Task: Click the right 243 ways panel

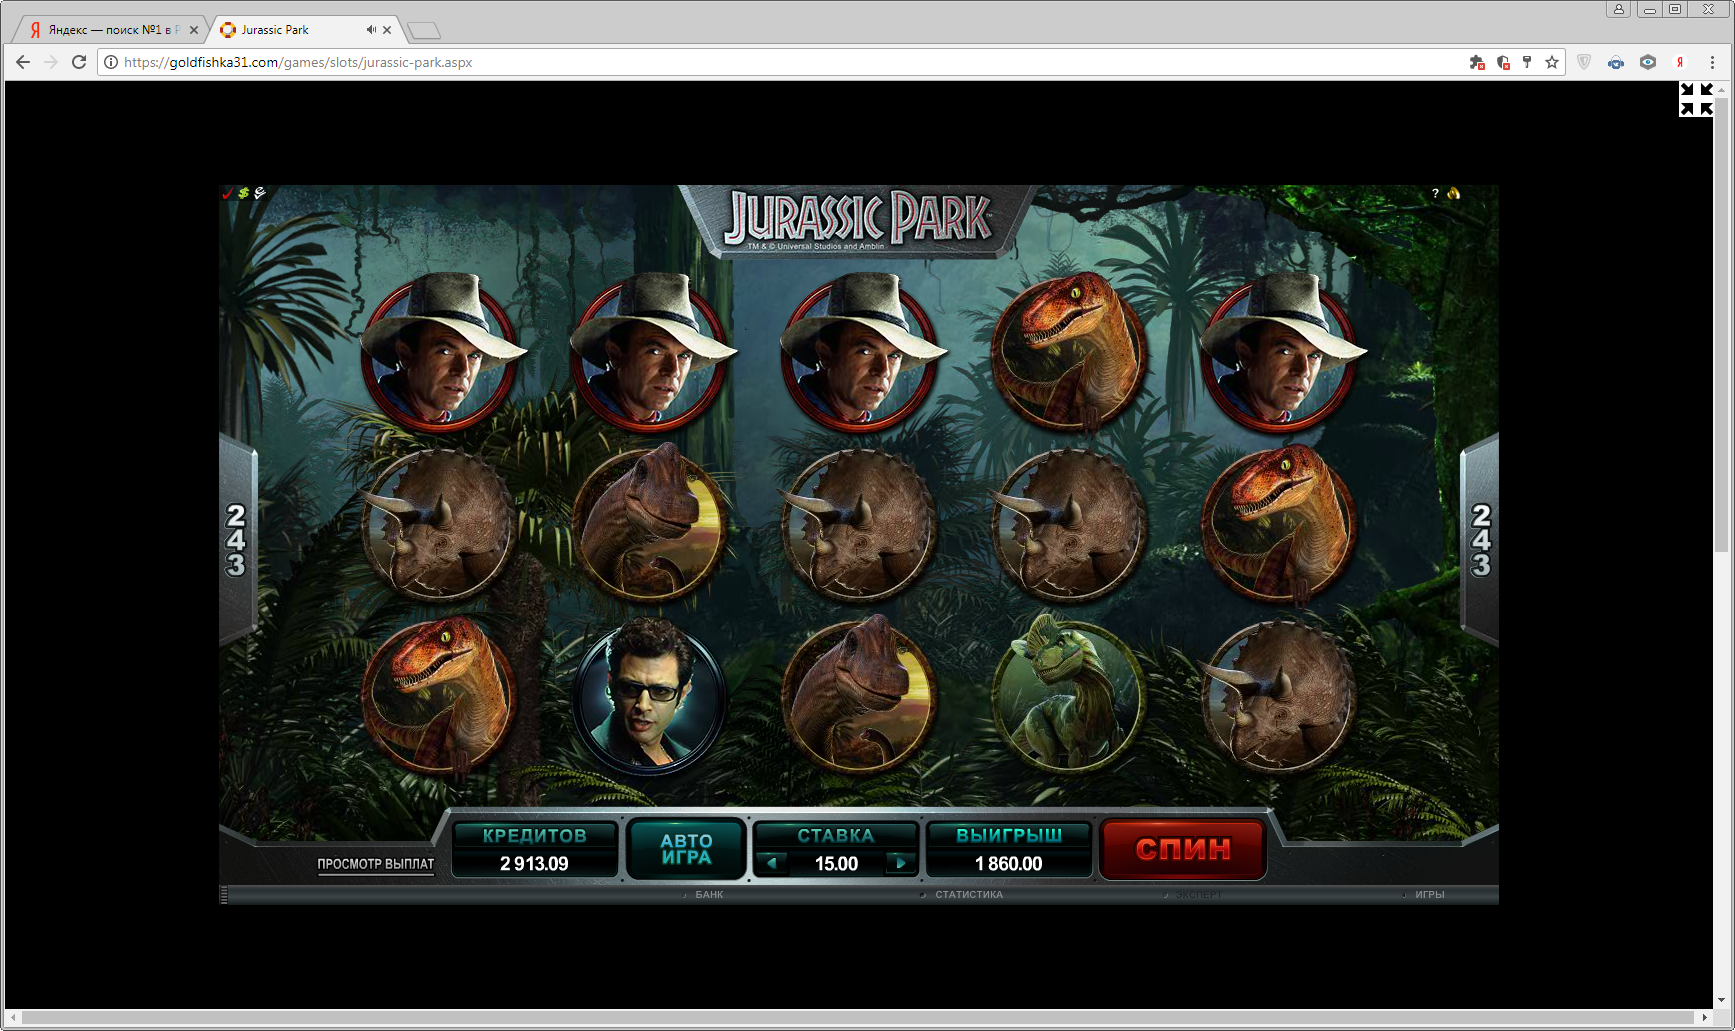Action: [1481, 540]
